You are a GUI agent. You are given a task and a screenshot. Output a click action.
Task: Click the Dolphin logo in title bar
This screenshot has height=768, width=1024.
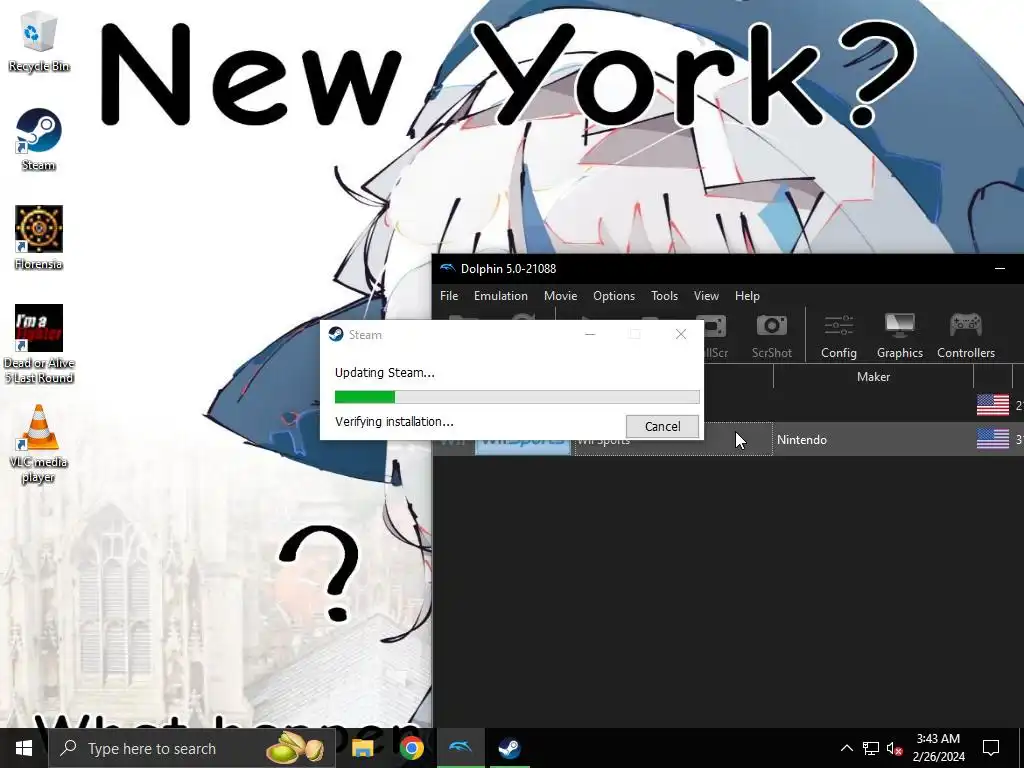(x=447, y=268)
